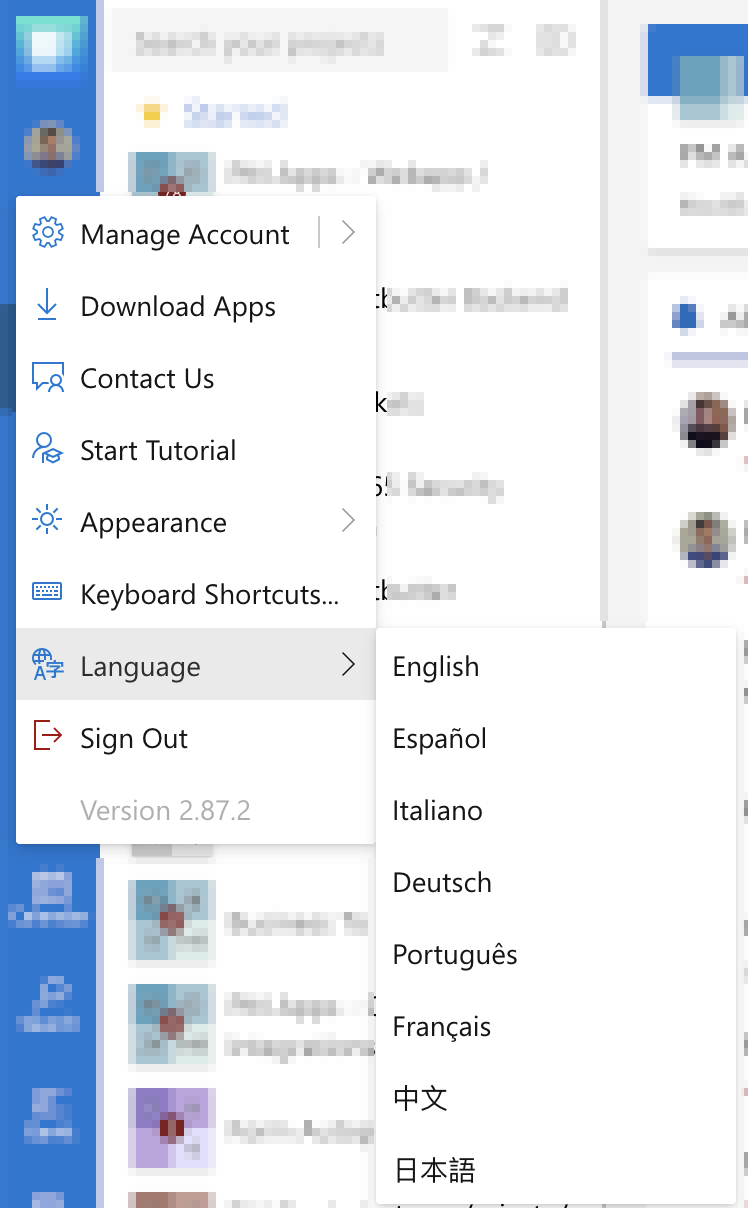Choose Italiano as the language

pos(438,811)
